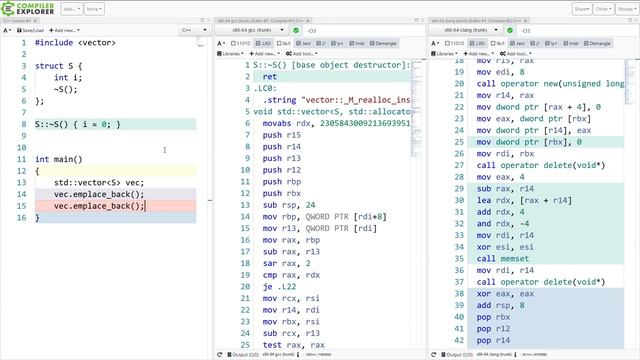This screenshot has height=360, width=640.
Task: Open Libraries menu in clang pane
Action: click(444, 53)
